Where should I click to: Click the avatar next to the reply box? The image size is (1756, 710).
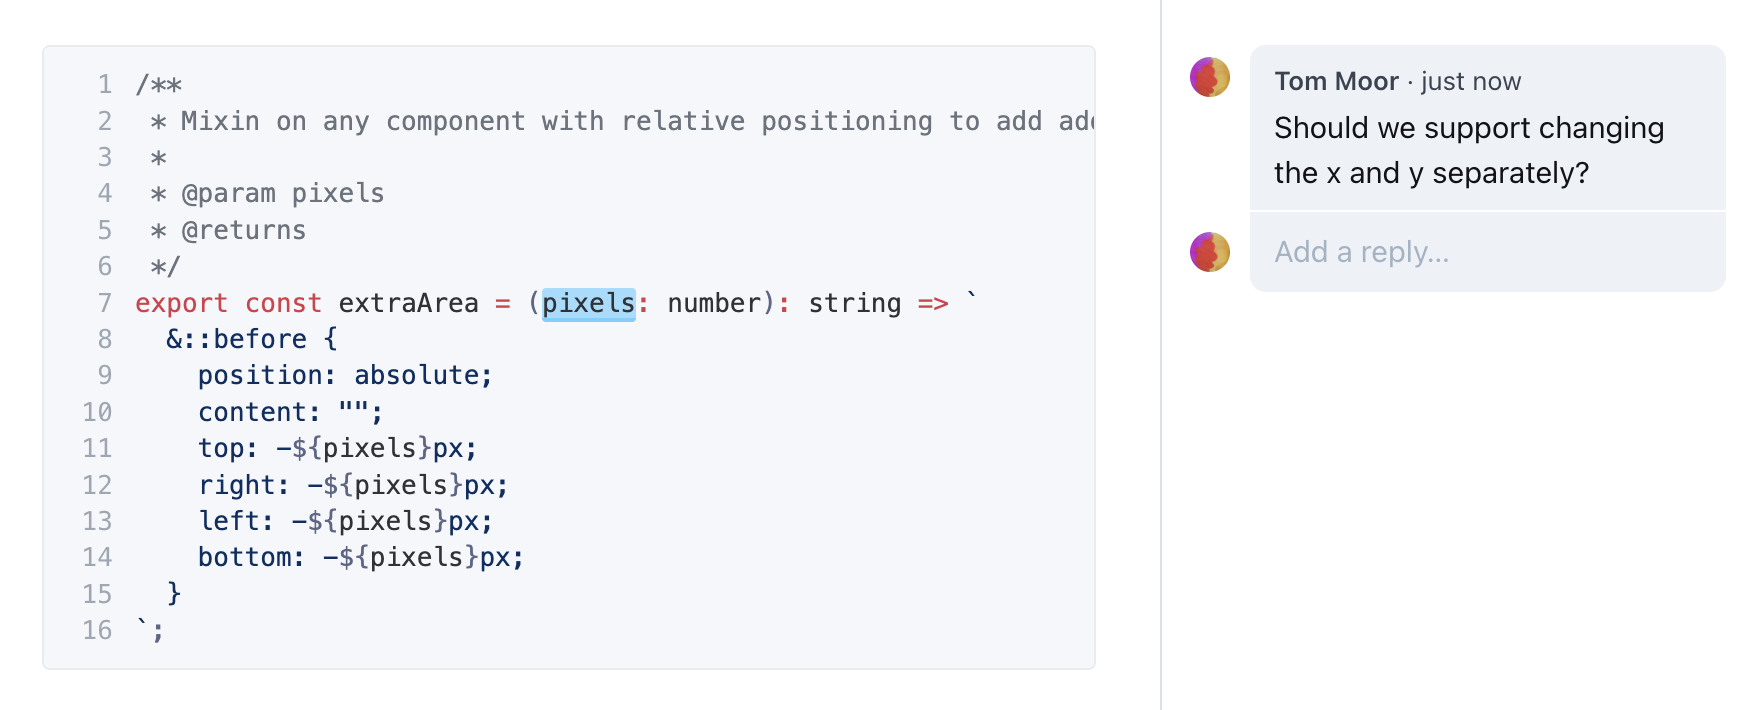coord(1209,251)
